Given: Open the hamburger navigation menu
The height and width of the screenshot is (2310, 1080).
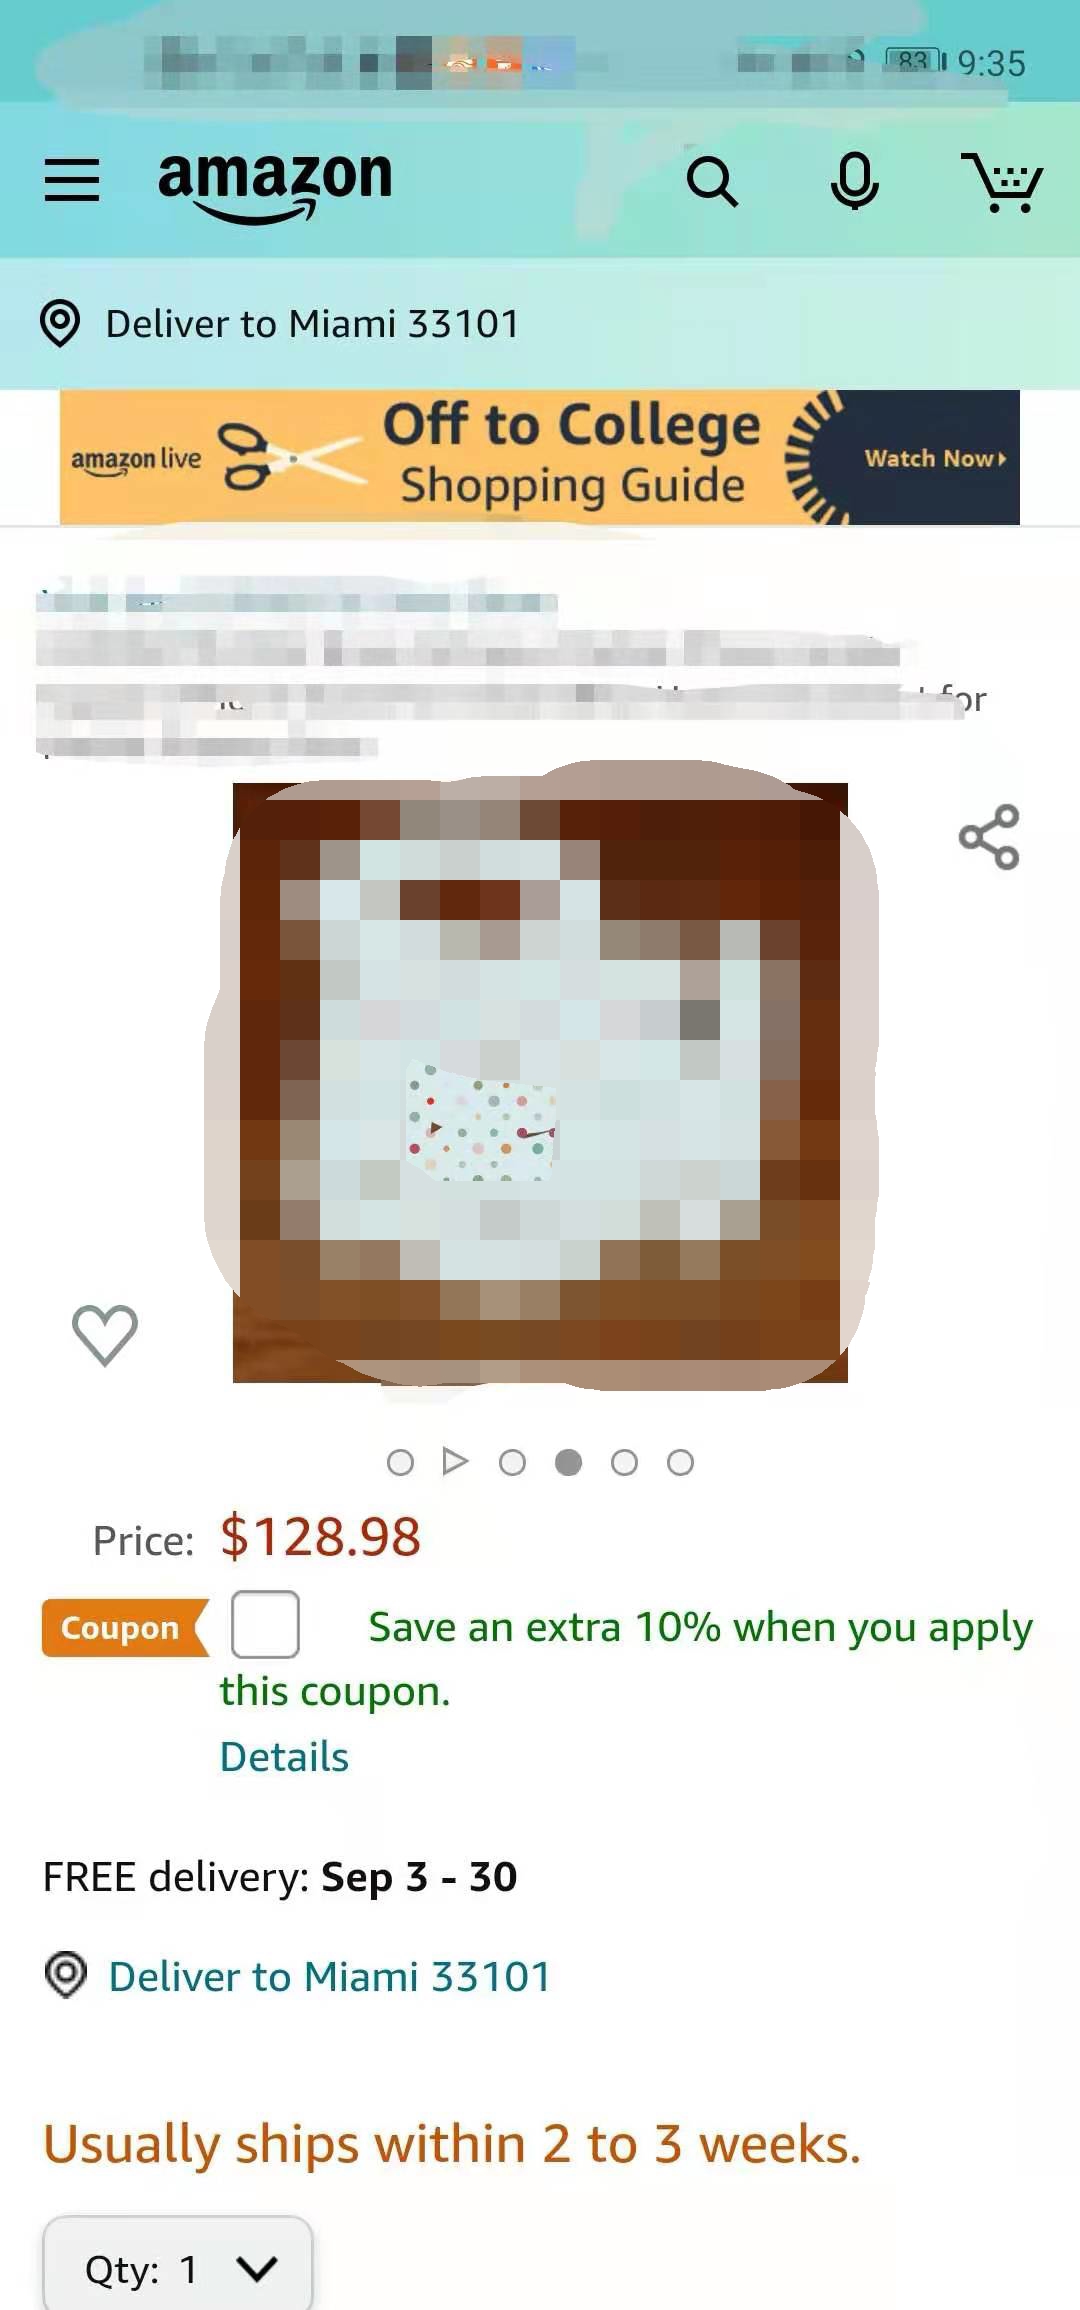Looking at the screenshot, I should (72, 180).
